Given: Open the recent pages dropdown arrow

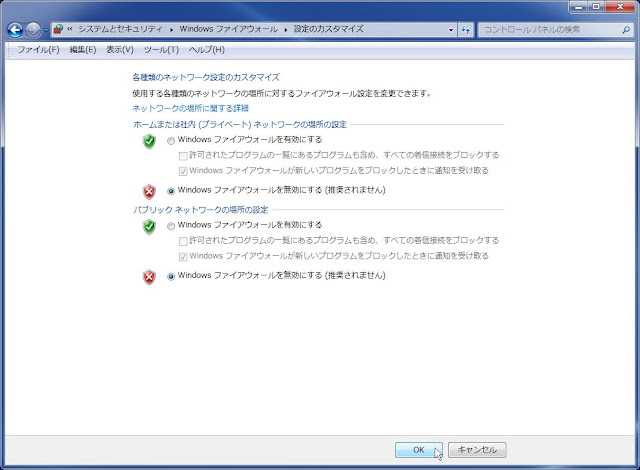Looking at the screenshot, I should pos(46,30).
